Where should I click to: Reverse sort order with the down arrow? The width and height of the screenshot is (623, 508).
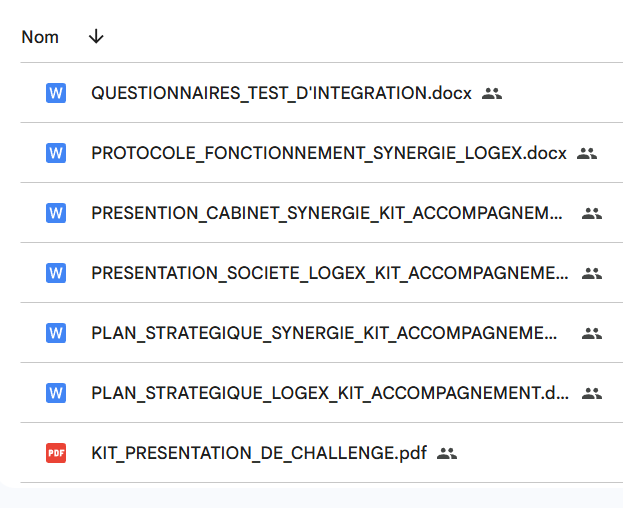pos(96,37)
